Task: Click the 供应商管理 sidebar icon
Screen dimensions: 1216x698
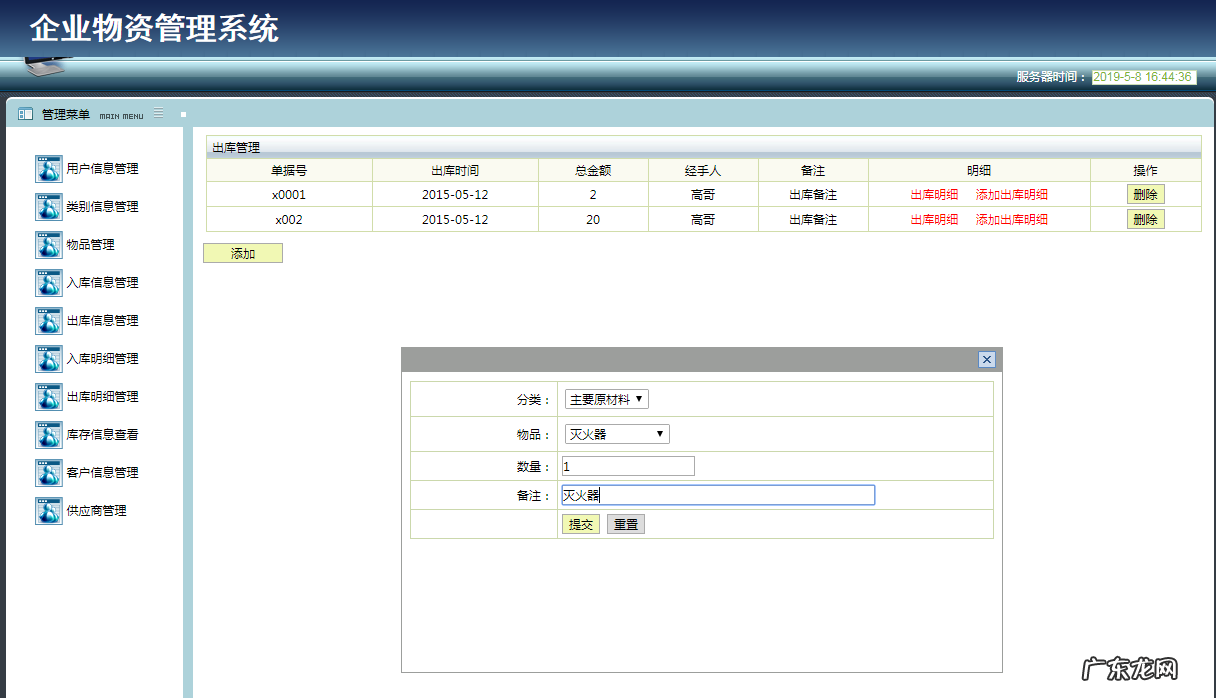Action: [x=48, y=510]
